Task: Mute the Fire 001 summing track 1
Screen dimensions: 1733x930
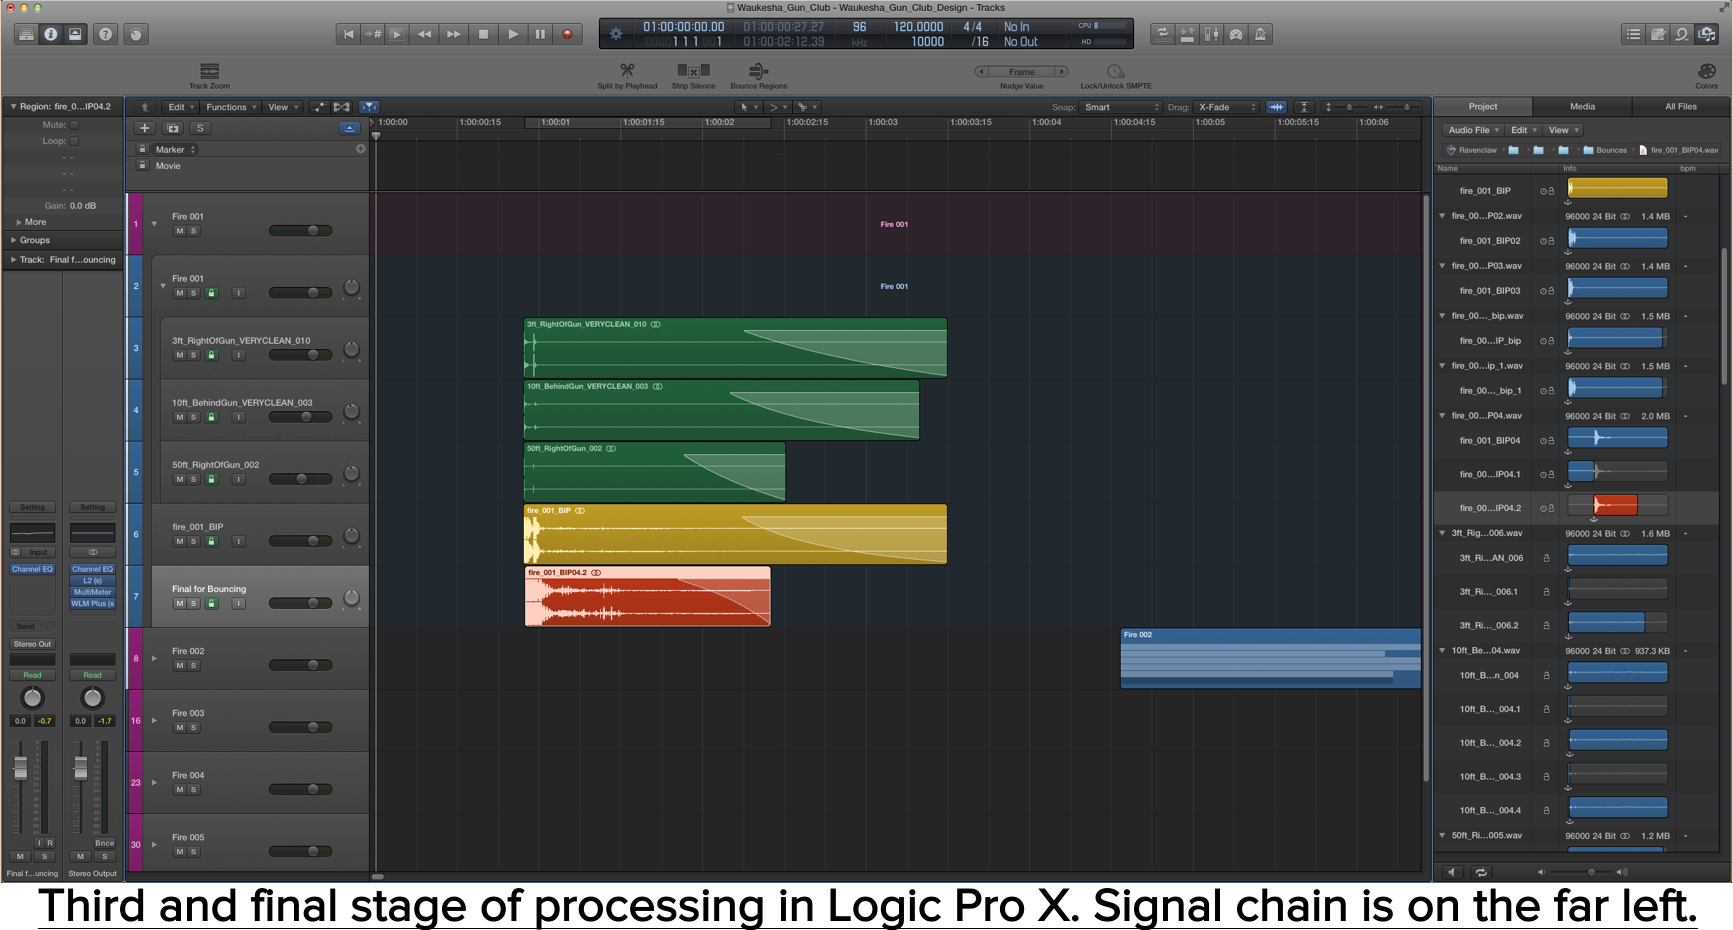Action: (180, 231)
